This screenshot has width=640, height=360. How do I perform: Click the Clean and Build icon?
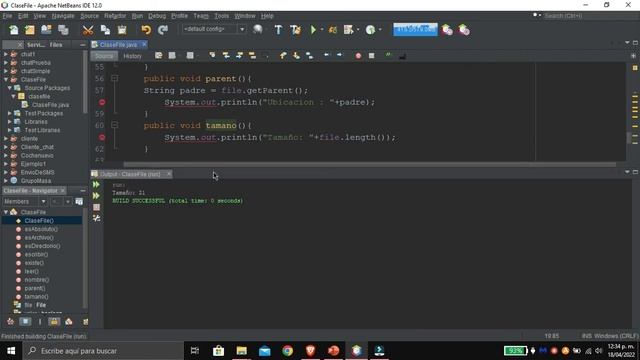pyautogui.click(x=296, y=30)
